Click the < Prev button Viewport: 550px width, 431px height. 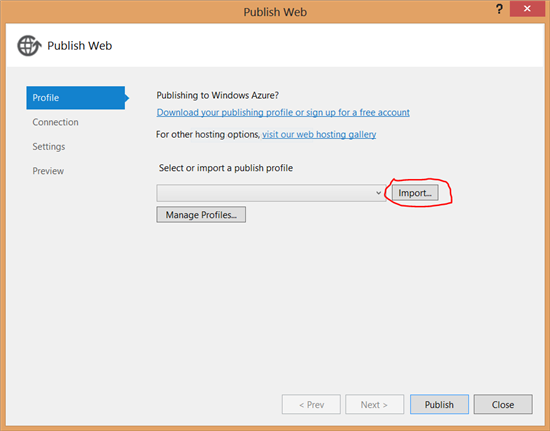pyautogui.click(x=311, y=404)
